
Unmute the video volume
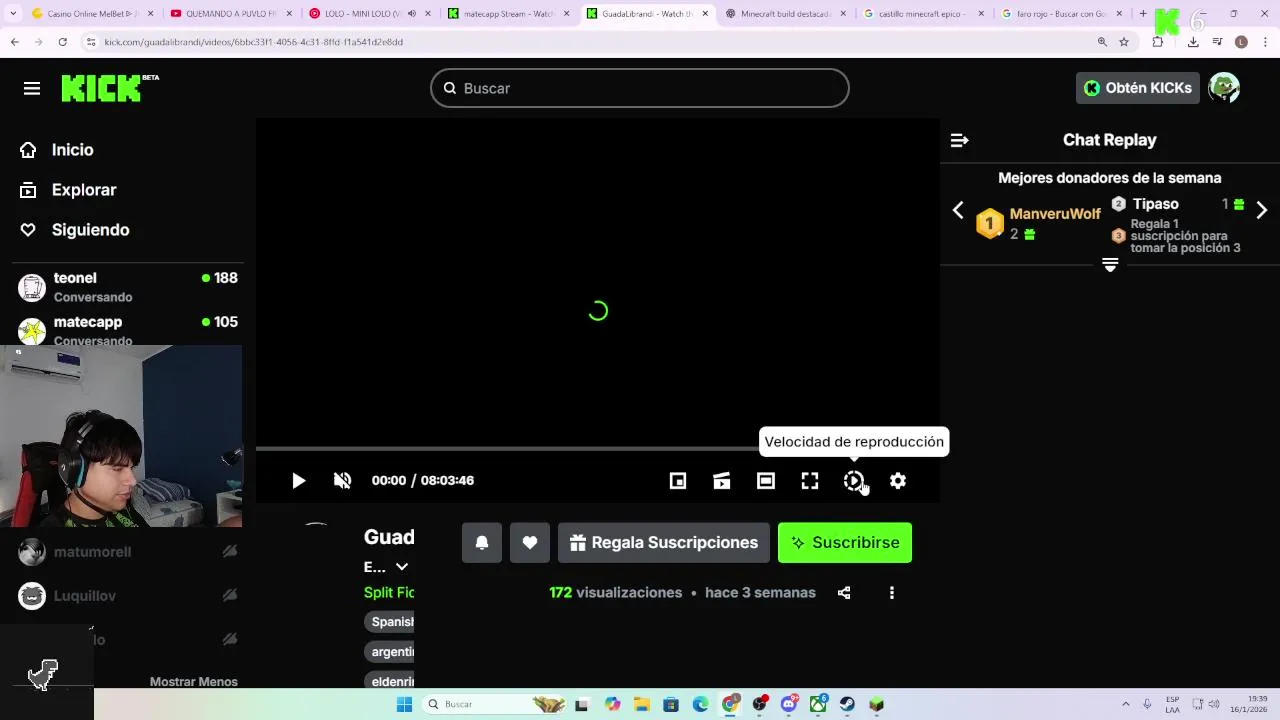click(342, 481)
